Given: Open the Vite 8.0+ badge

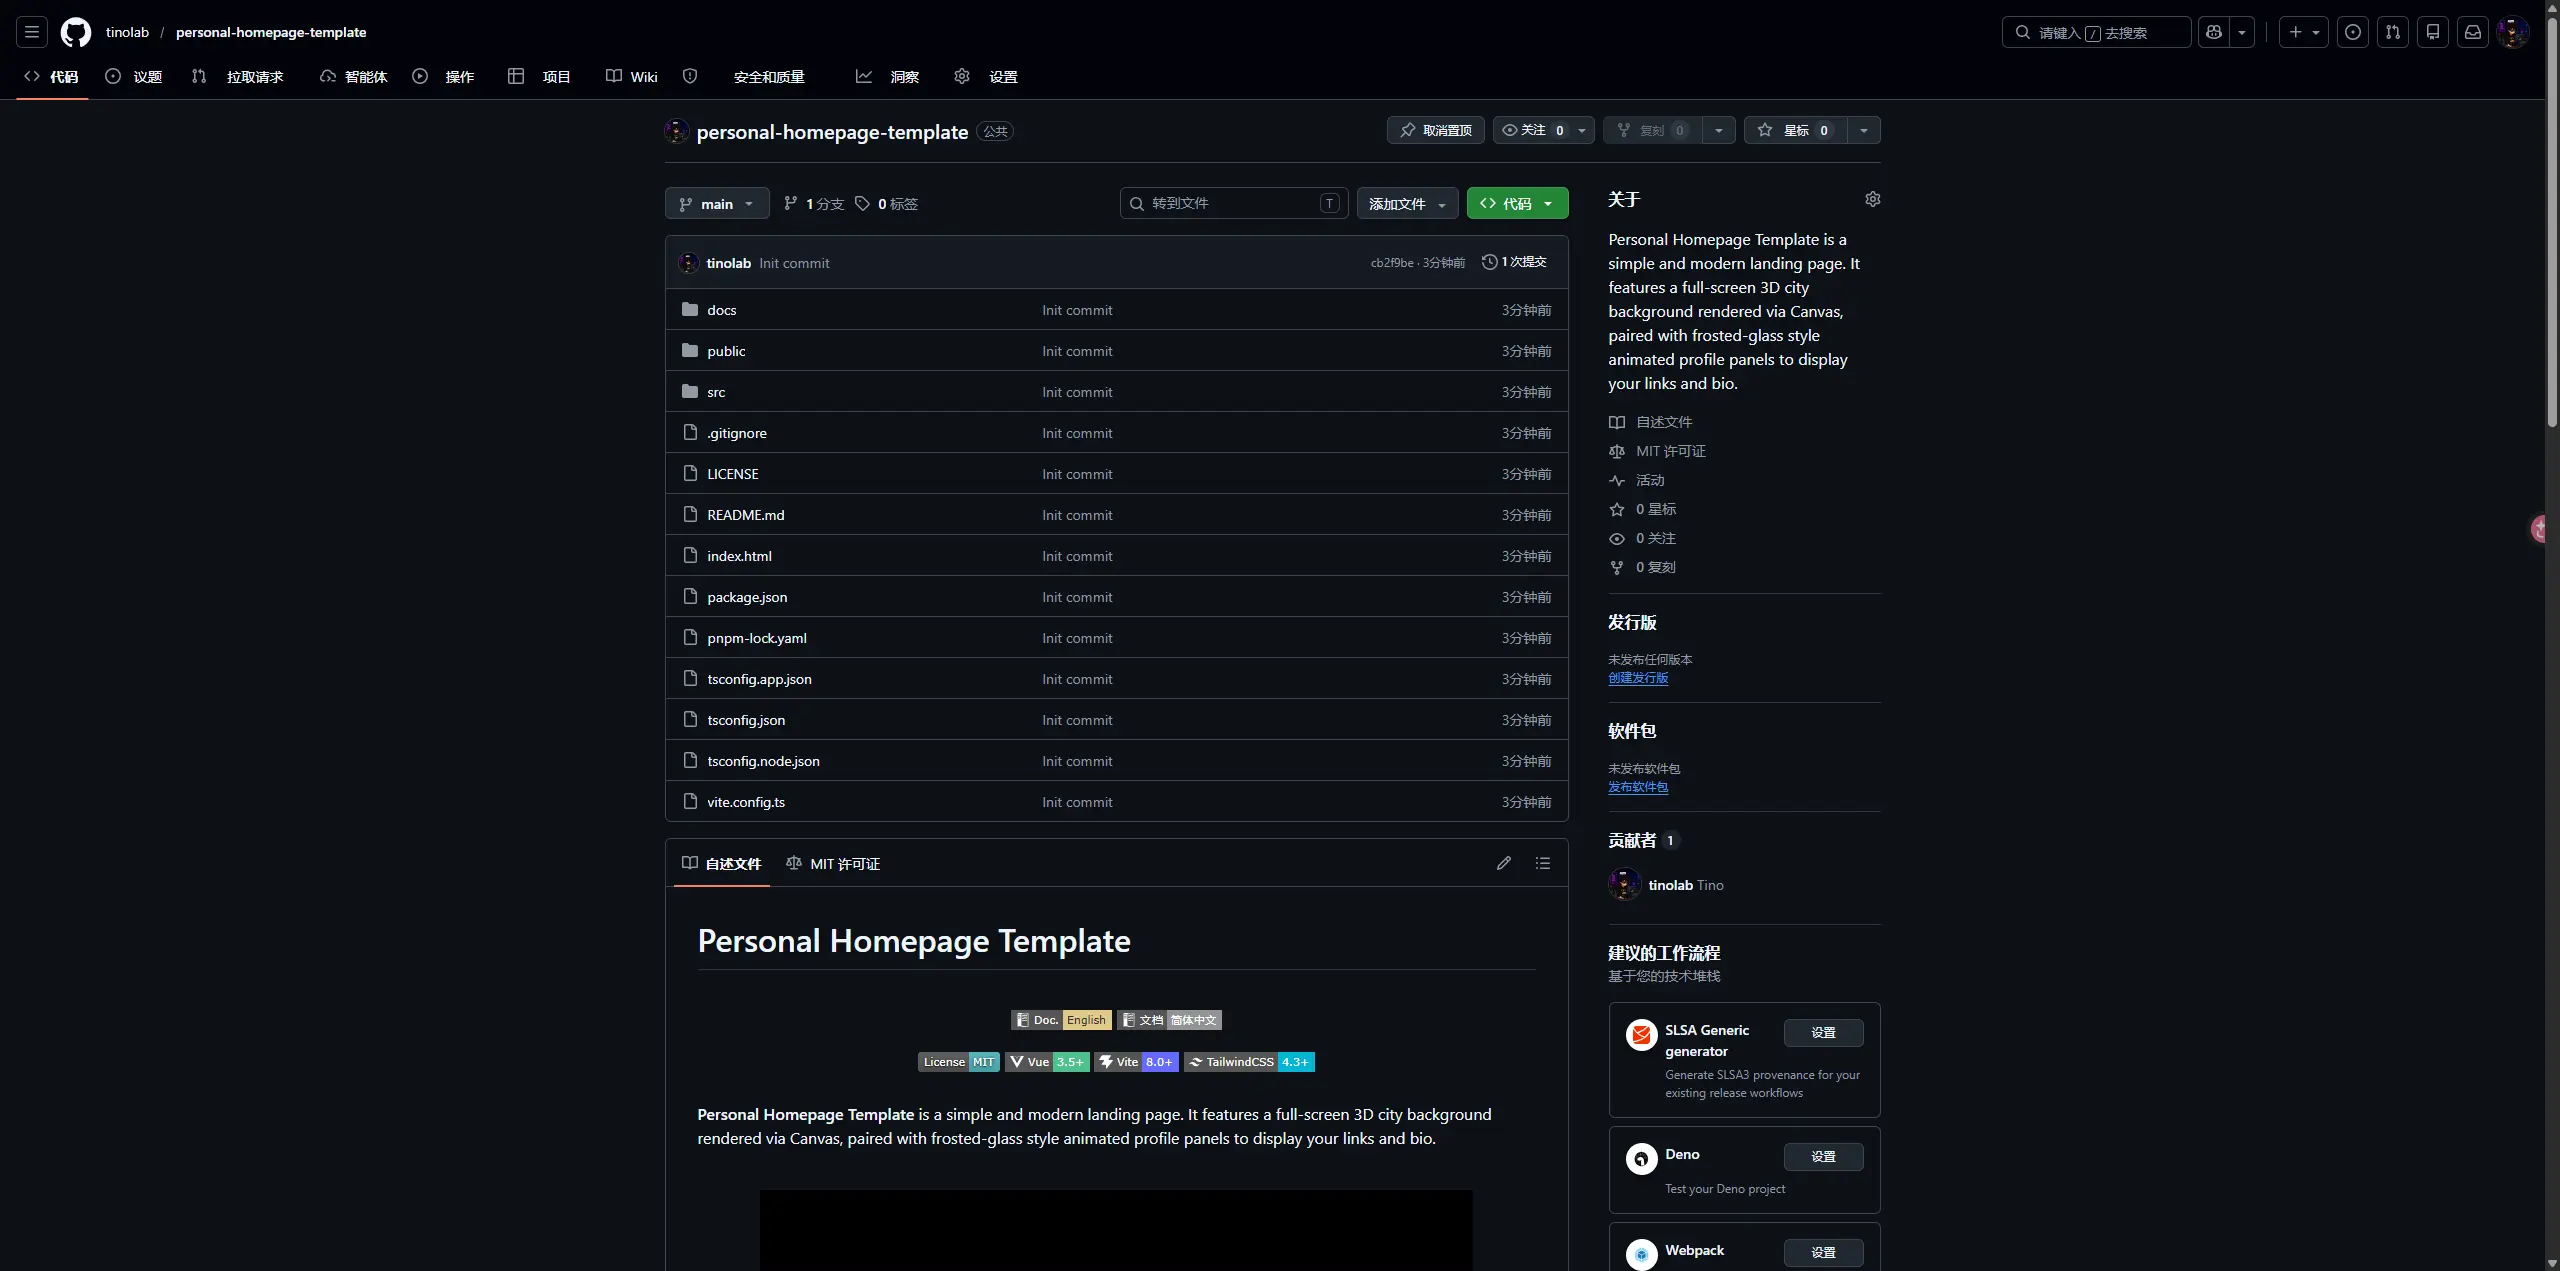Looking at the screenshot, I should tap(1137, 1062).
